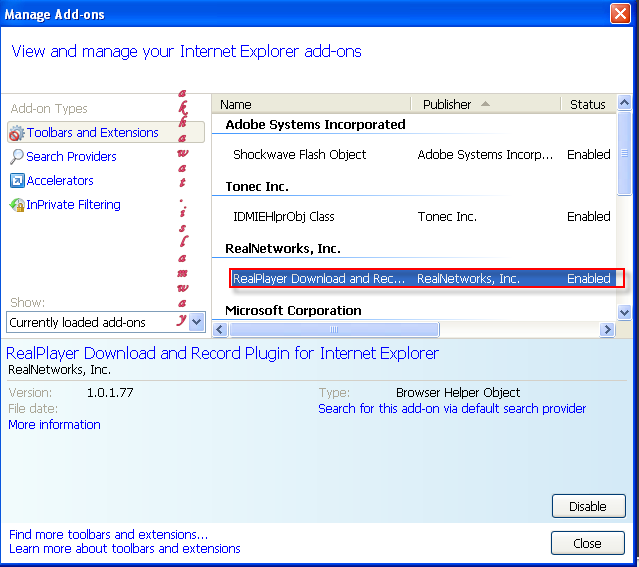Click Microsoft Corporation group header
Screen dimensions: 639x567
pyautogui.click(x=293, y=310)
